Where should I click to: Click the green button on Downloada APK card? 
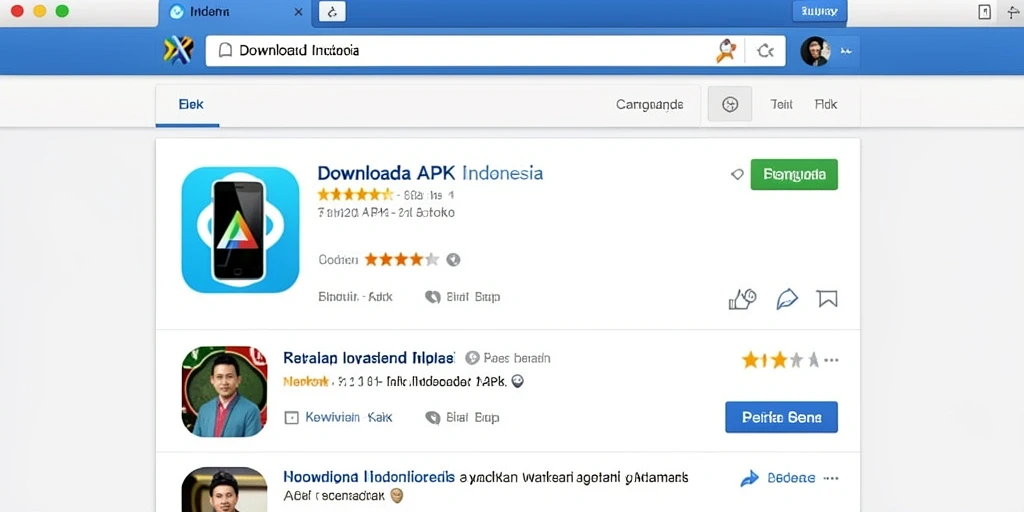click(794, 174)
